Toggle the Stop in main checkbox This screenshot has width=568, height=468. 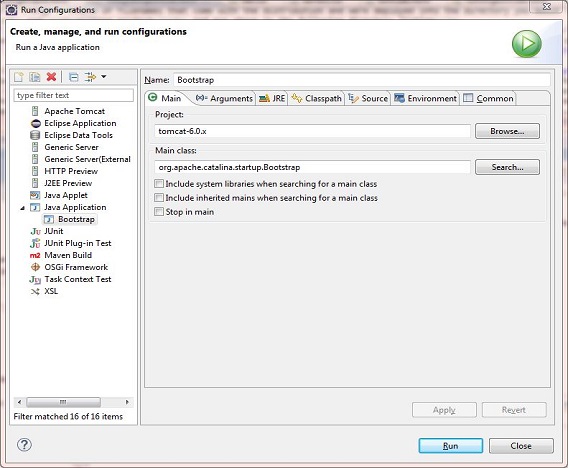click(159, 212)
